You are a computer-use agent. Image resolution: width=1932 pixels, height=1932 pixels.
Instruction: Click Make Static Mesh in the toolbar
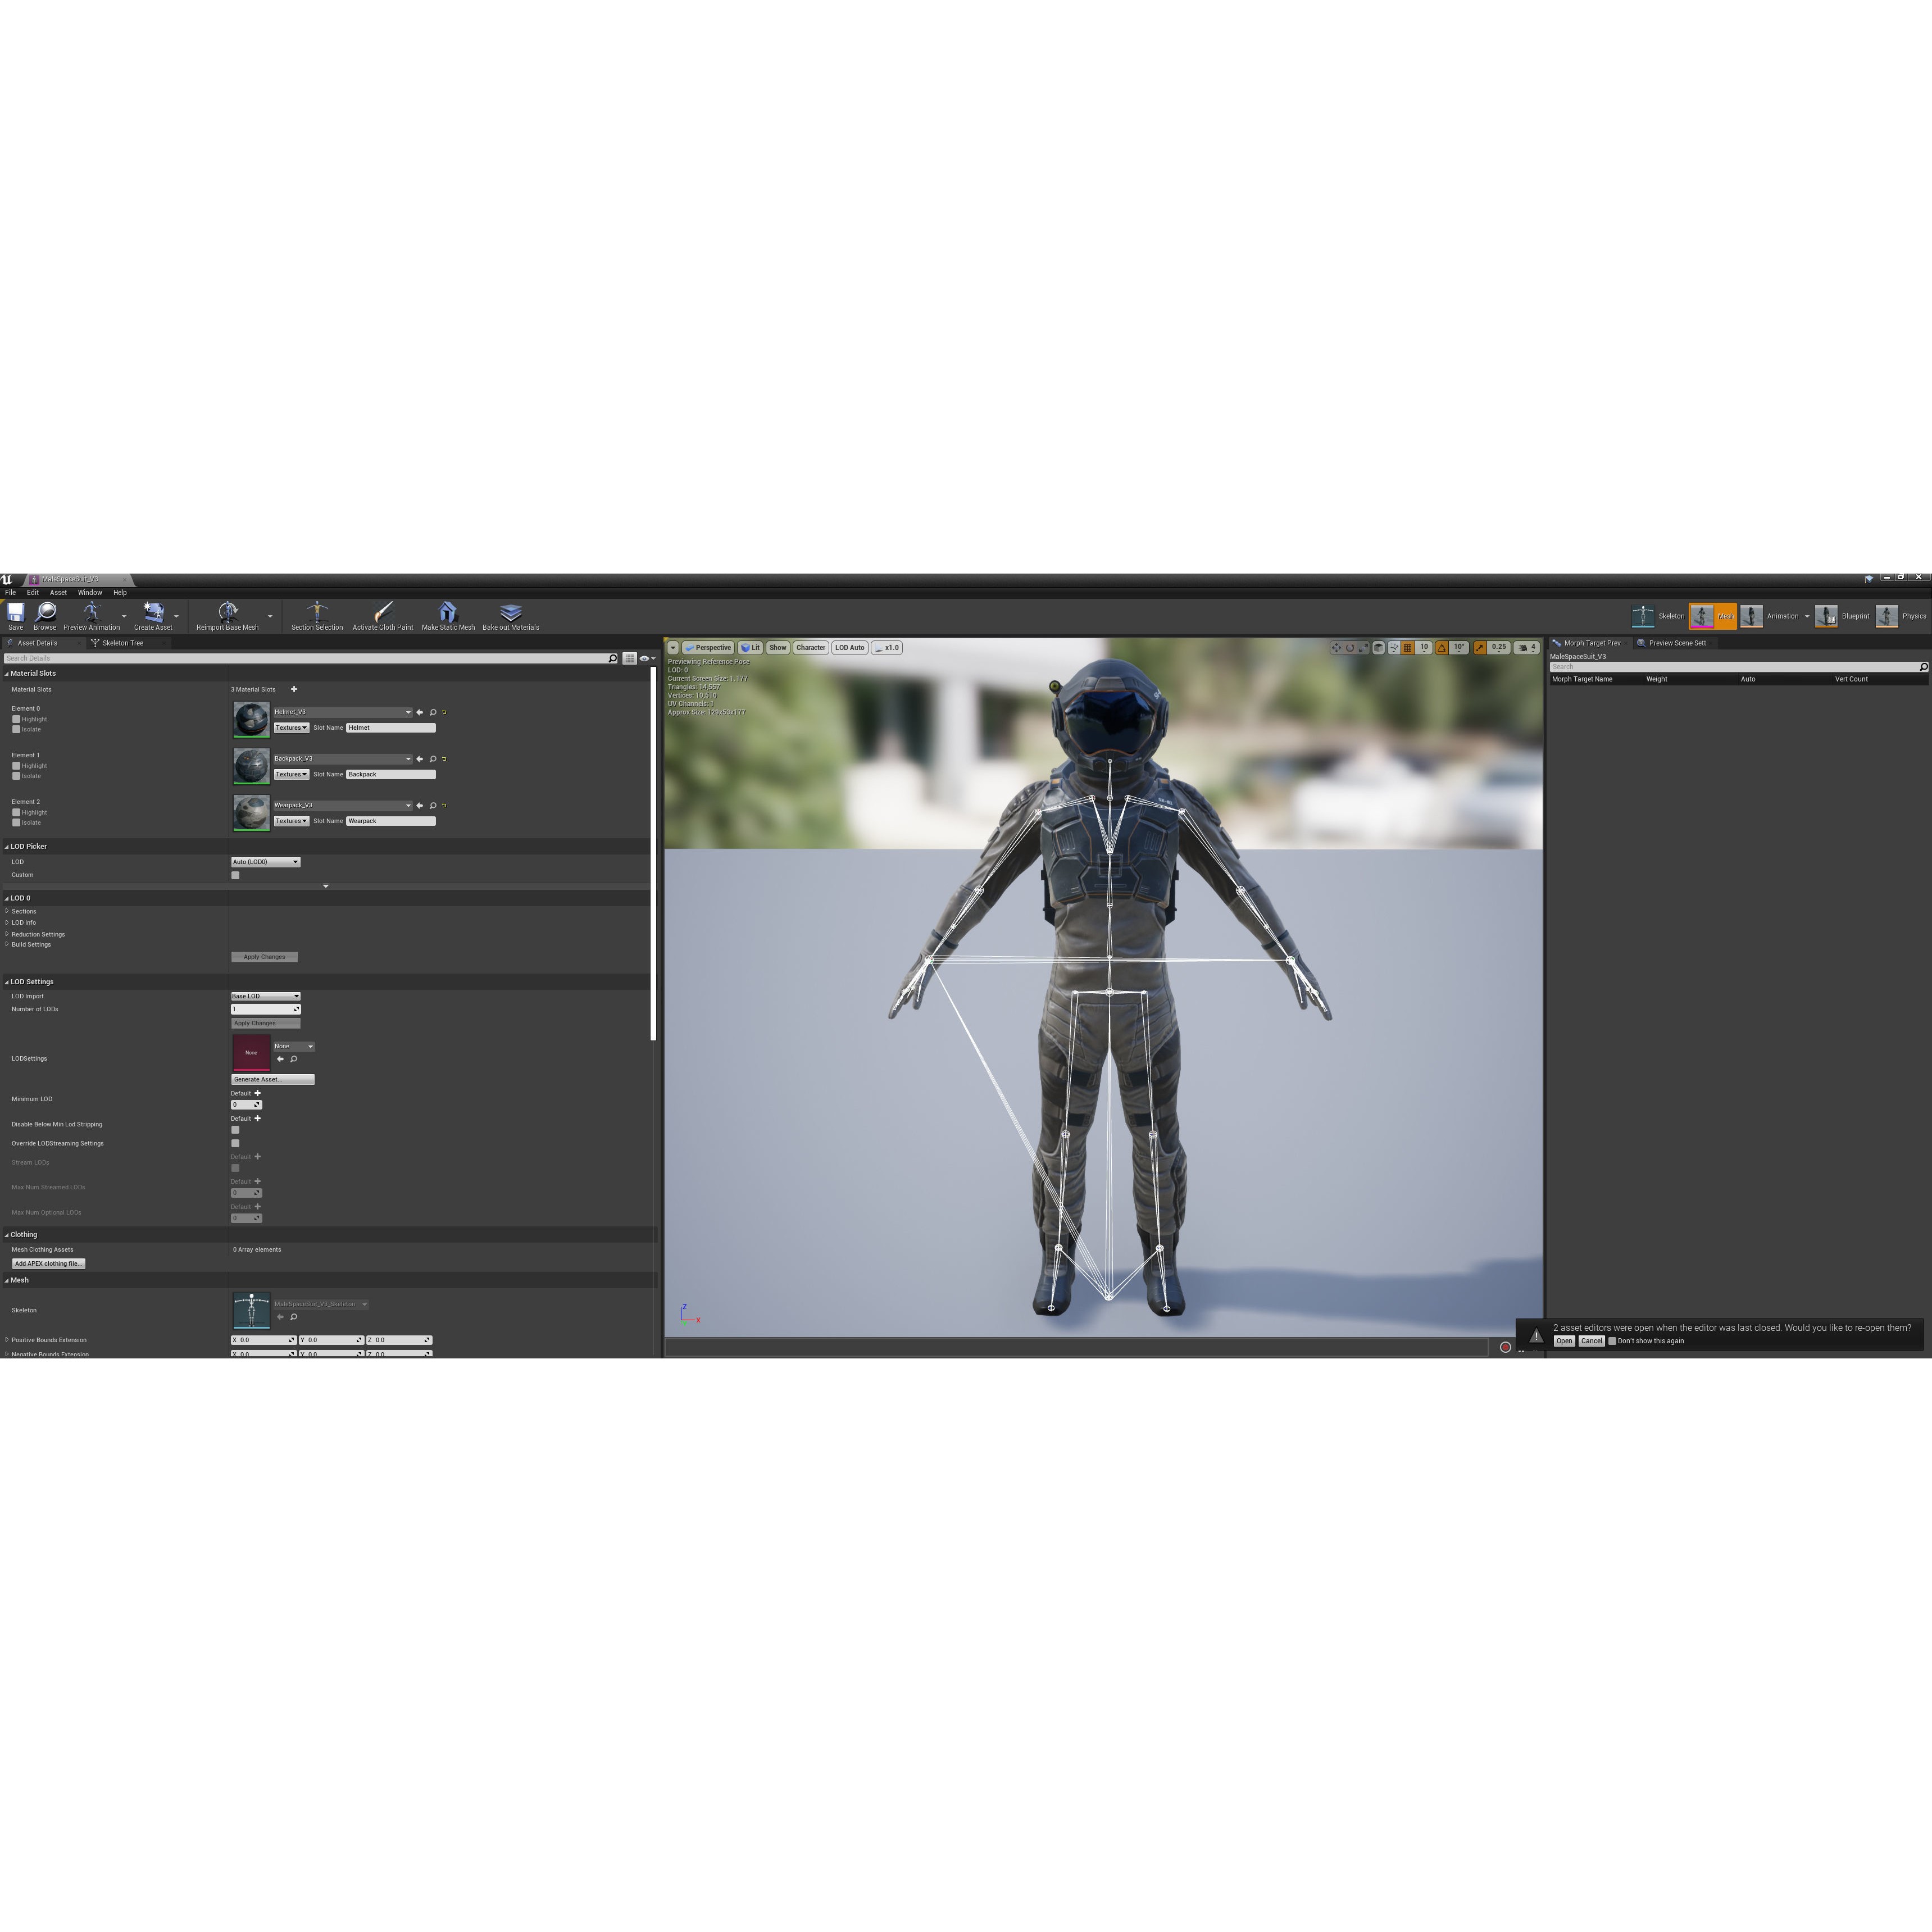pos(449,614)
